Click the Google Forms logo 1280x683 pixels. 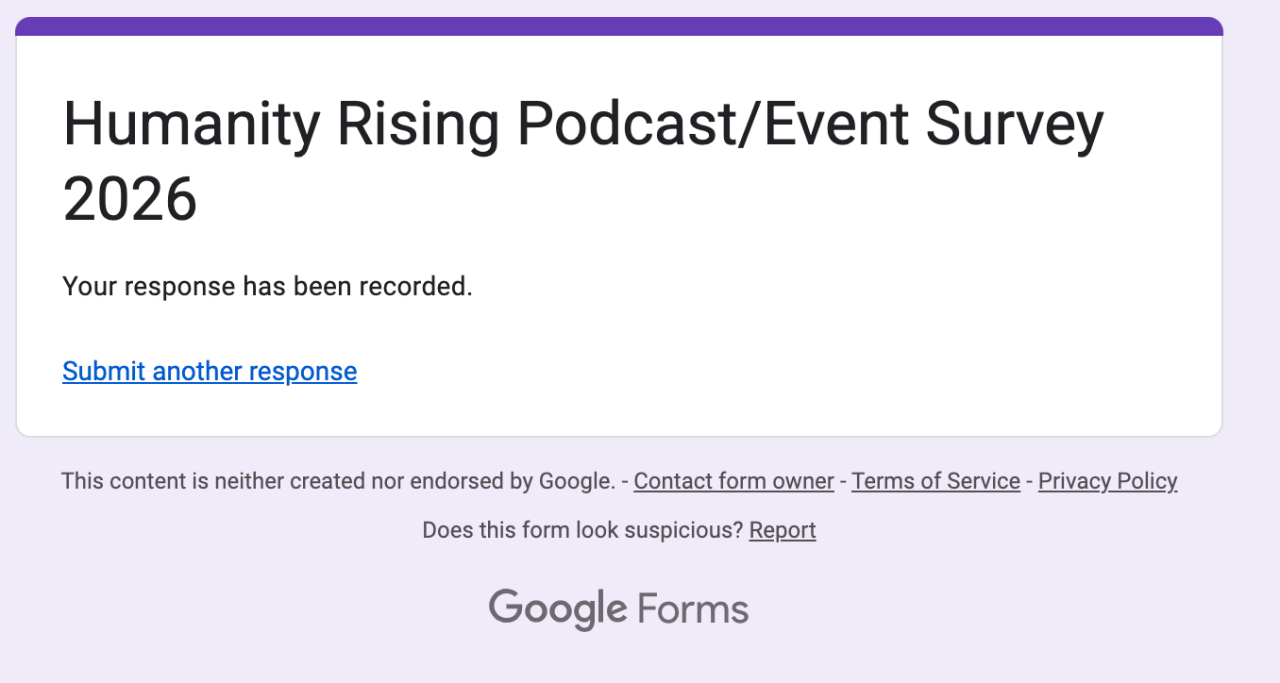tap(618, 609)
